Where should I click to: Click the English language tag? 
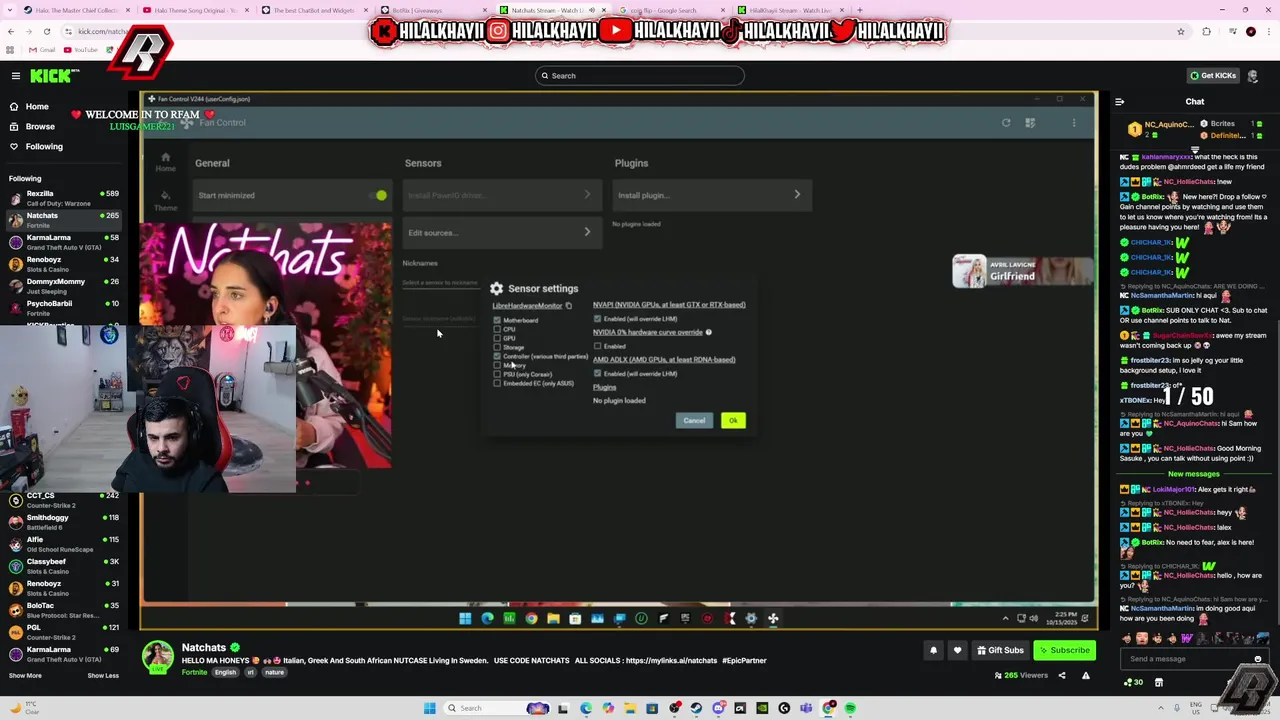pos(226,672)
